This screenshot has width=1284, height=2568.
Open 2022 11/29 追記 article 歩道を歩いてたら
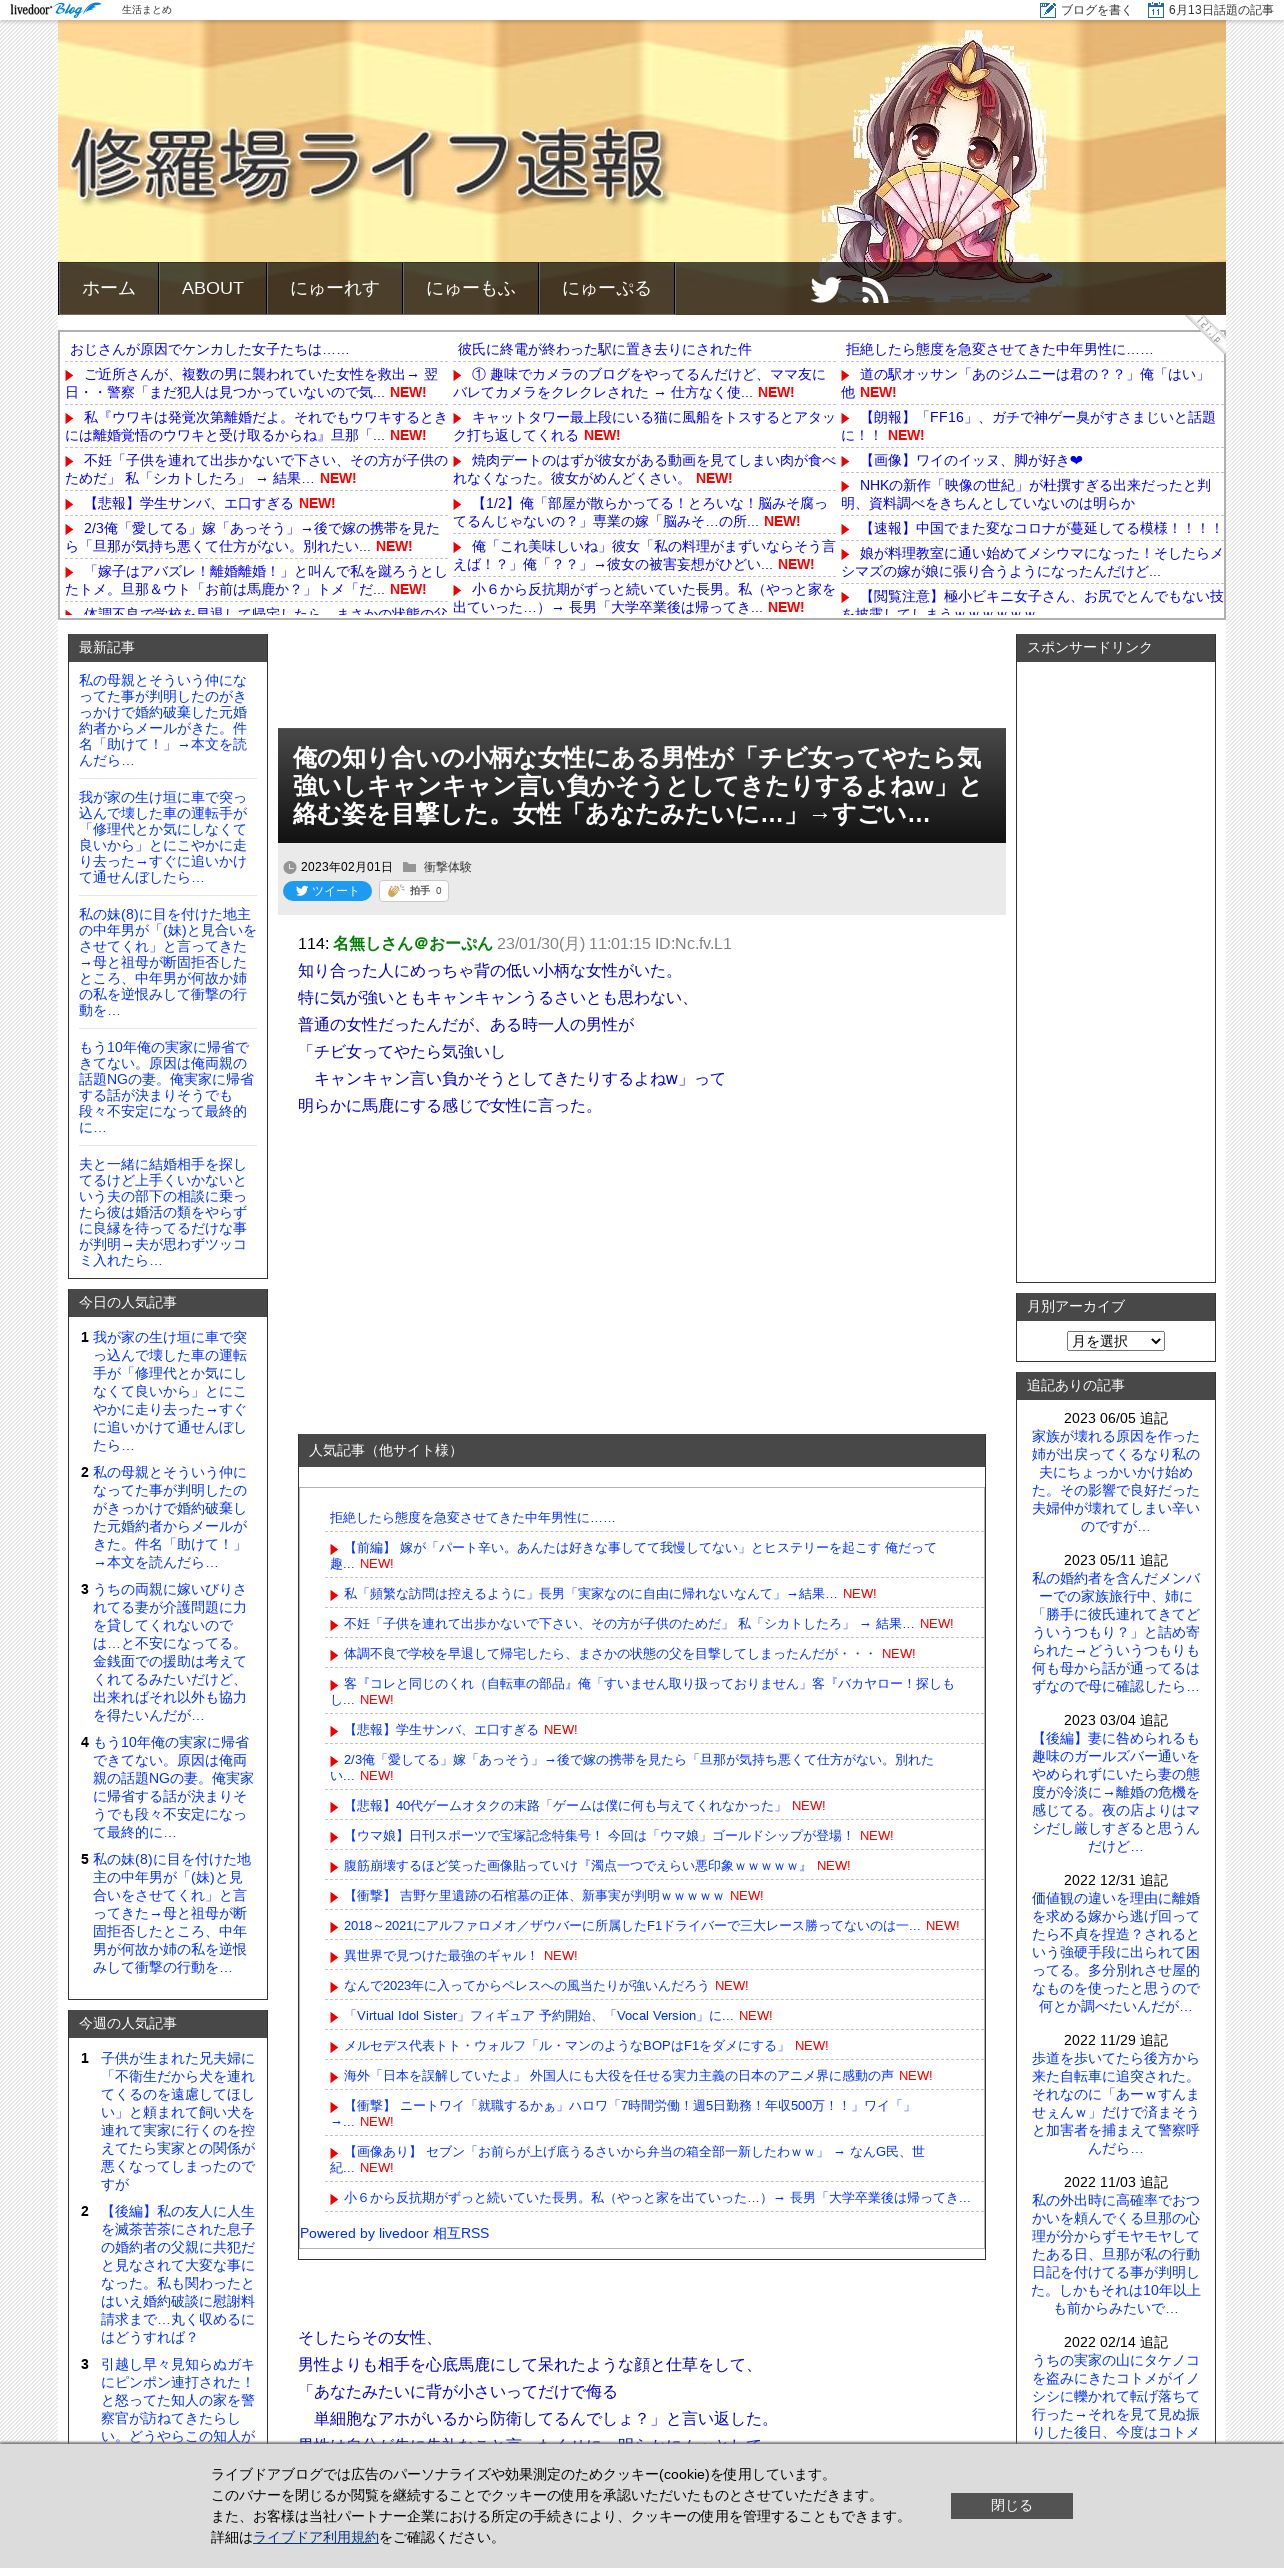(x=1115, y=2103)
